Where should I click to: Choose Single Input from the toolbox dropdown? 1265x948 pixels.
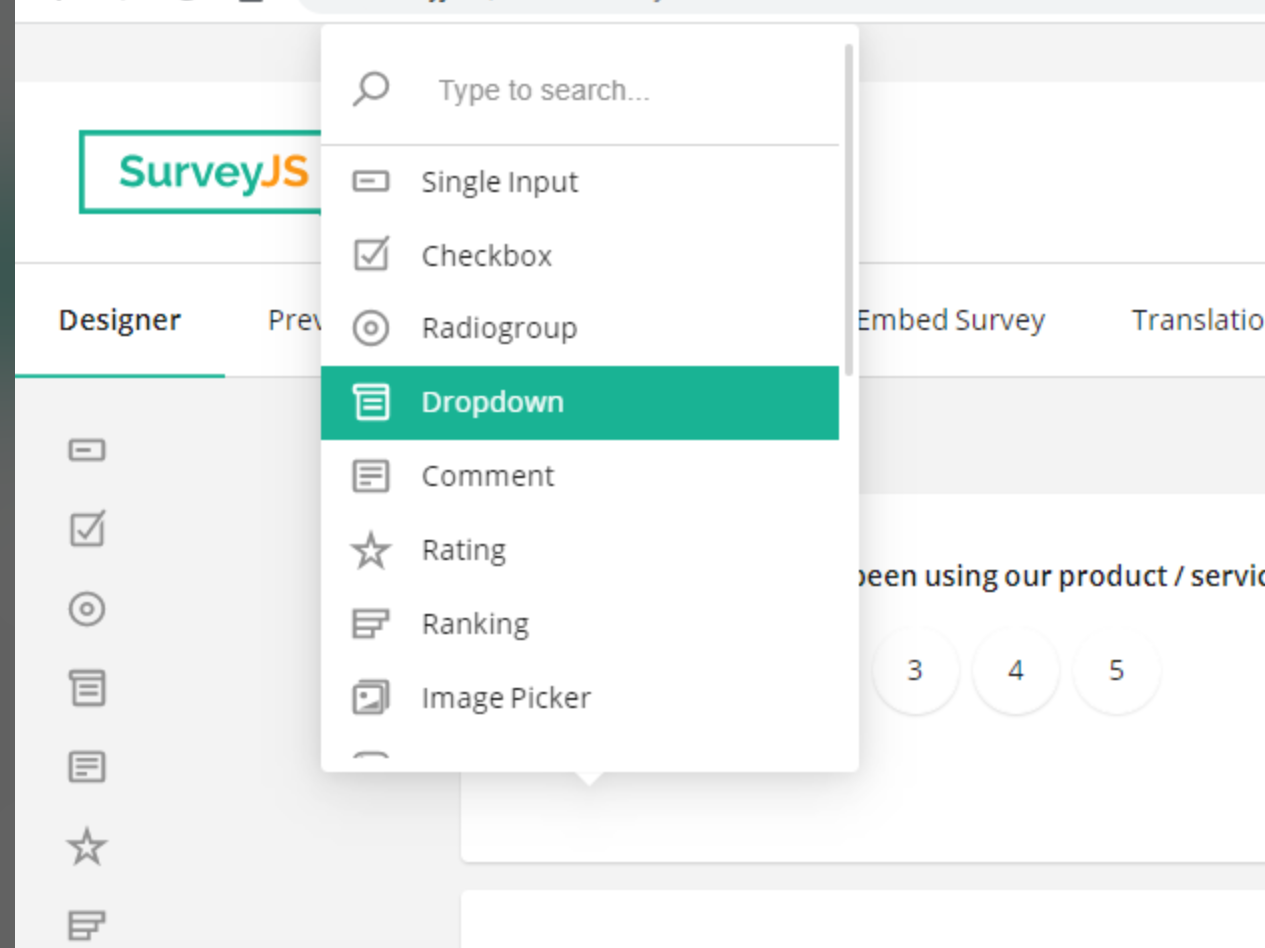coord(500,181)
